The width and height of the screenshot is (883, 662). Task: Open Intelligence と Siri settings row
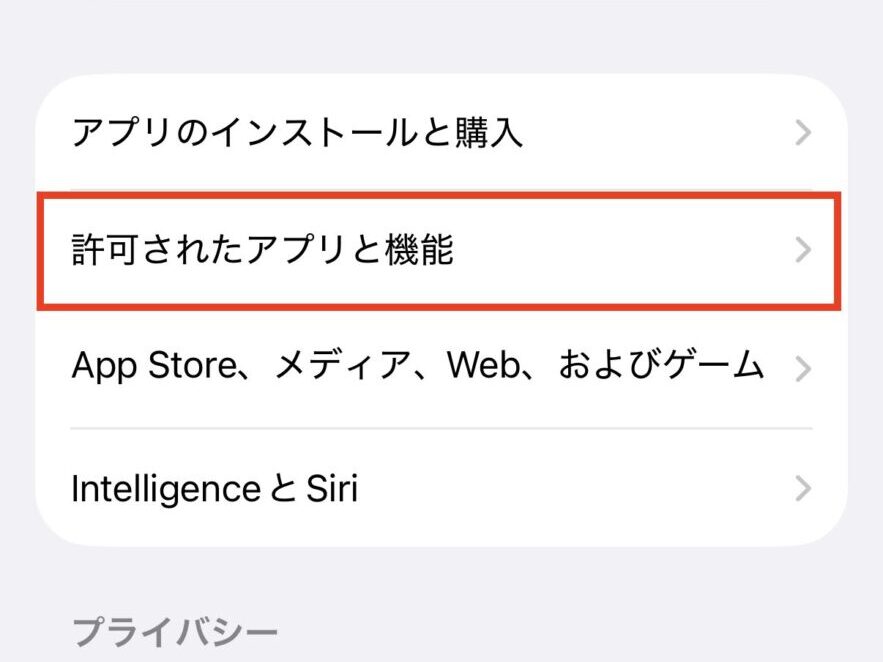[440, 489]
